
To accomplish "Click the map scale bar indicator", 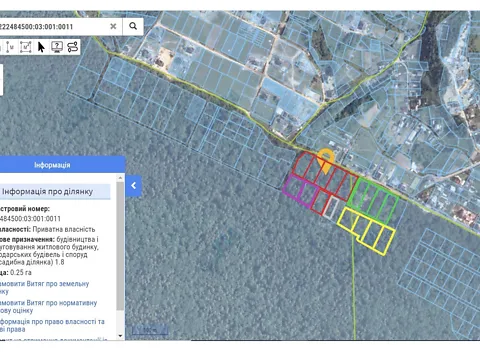I will pyautogui.click(x=150, y=330).
